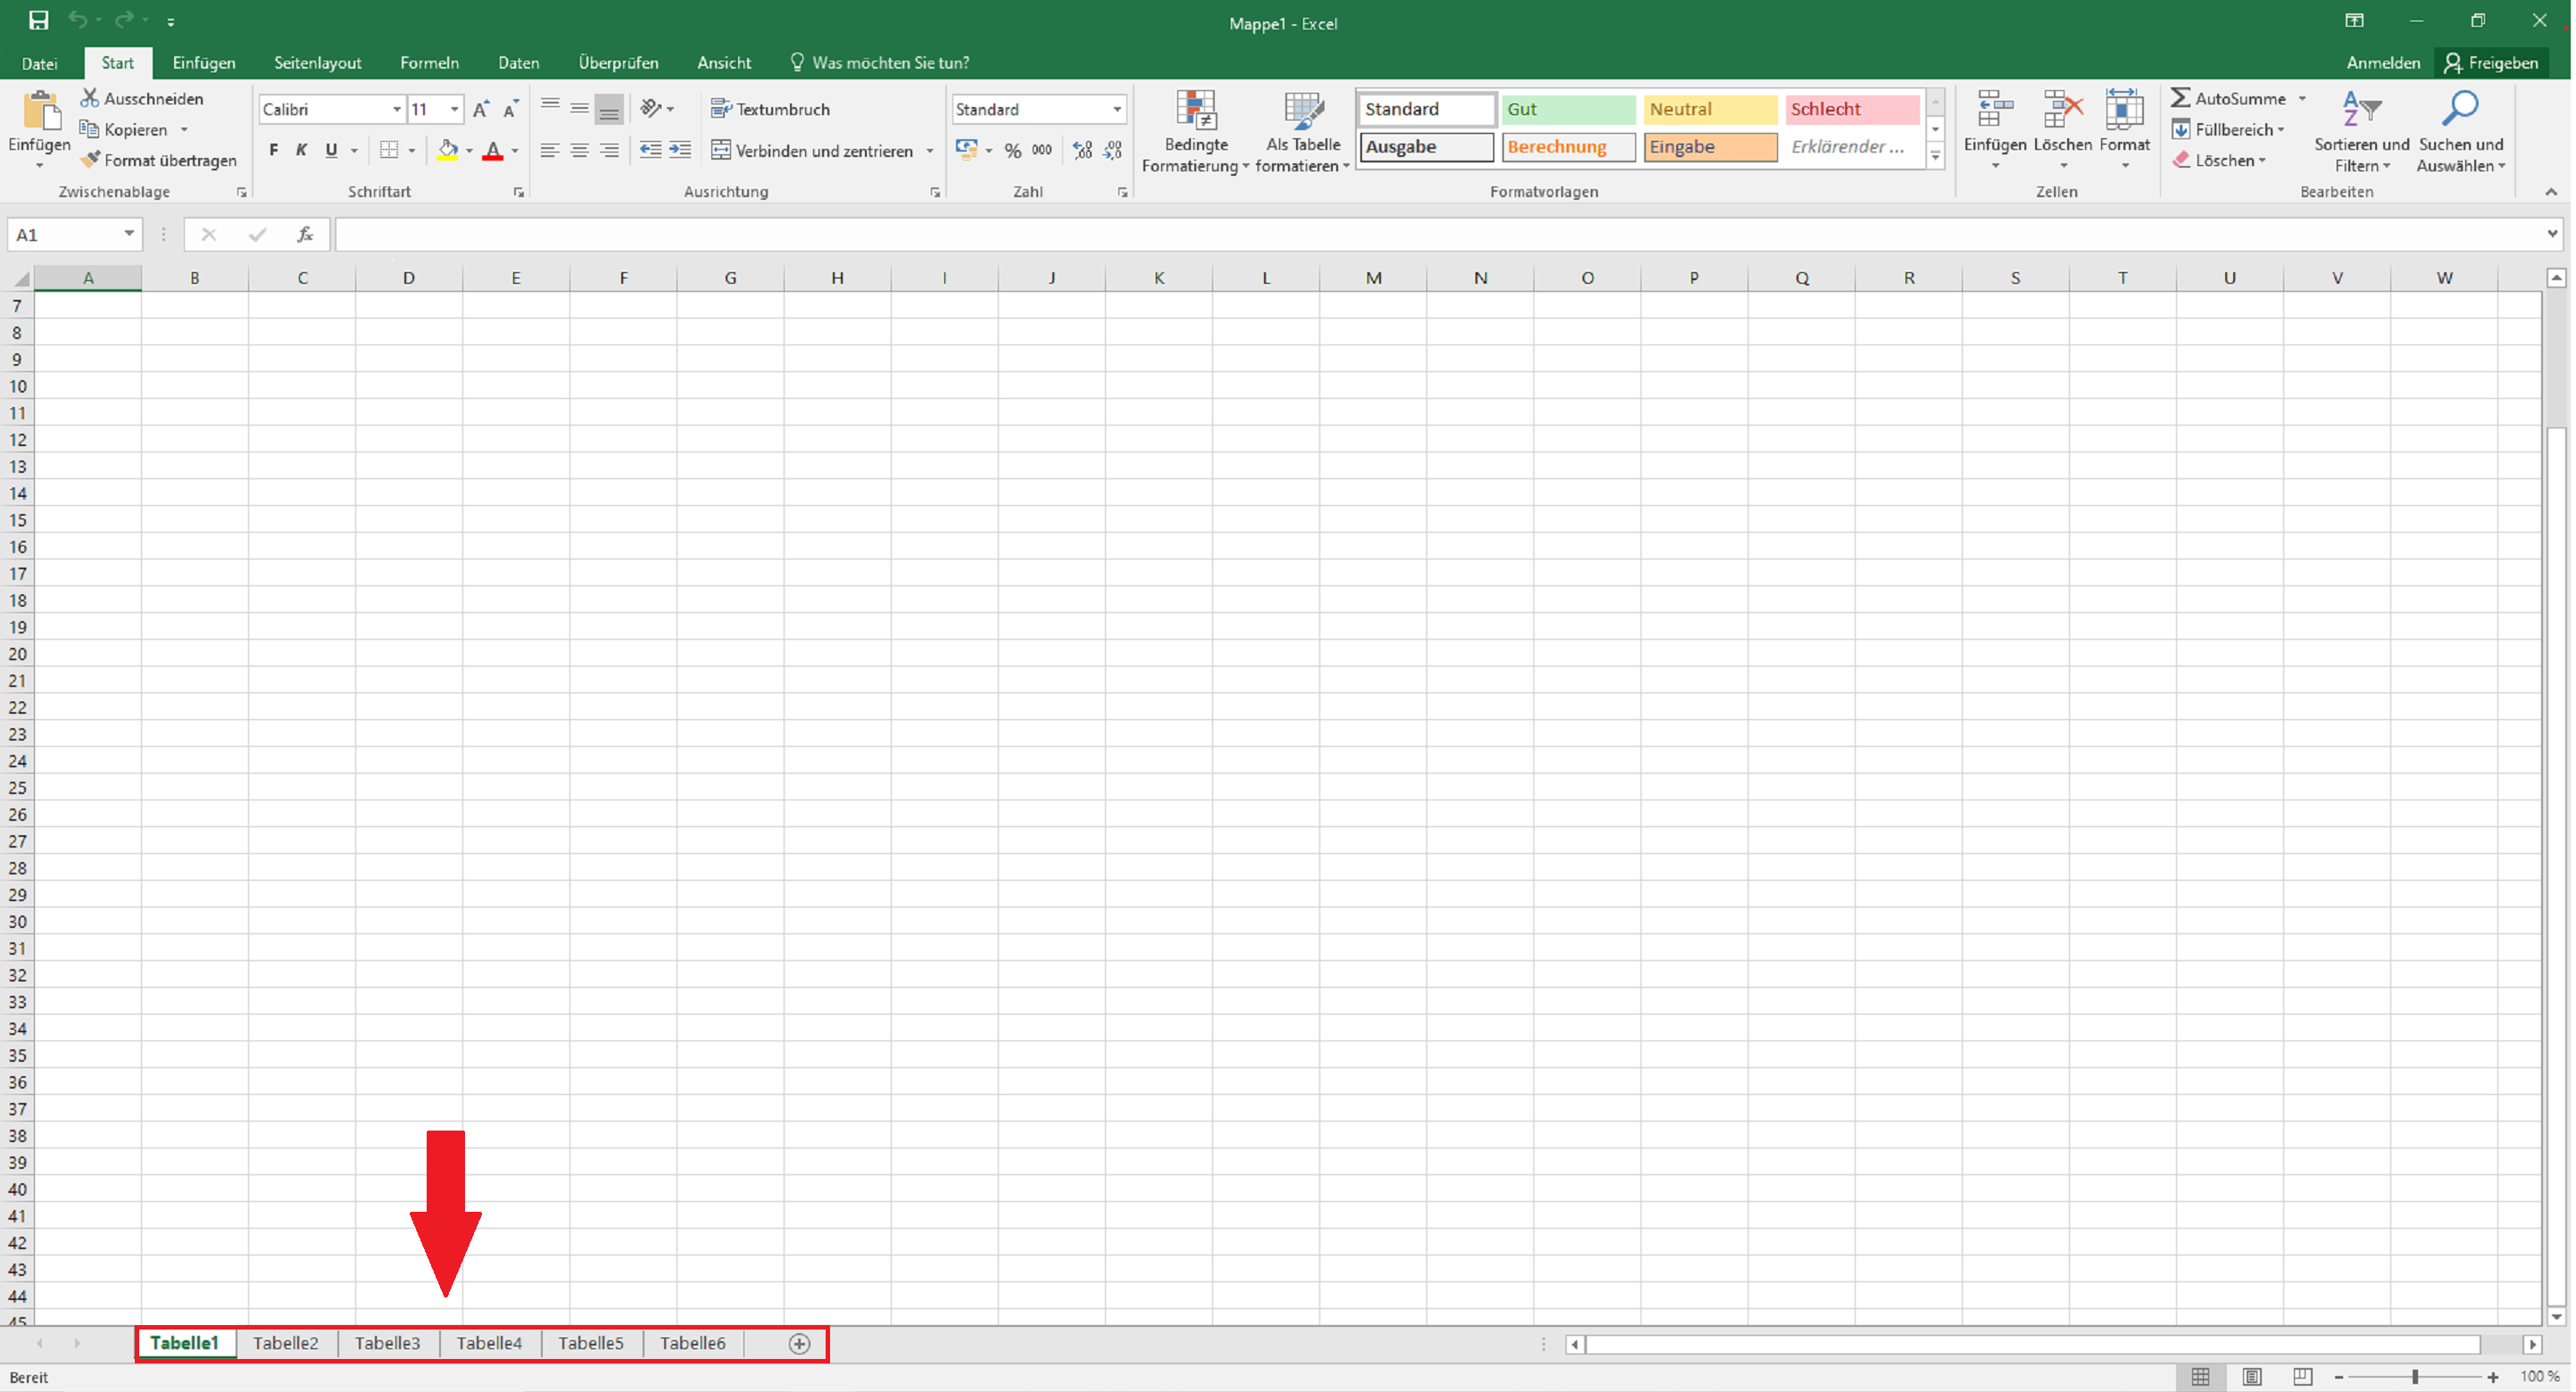Image resolution: width=2576 pixels, height=1392 pixels.
Task: Open the Tabelle6 sheet tab
Action: tap(693, 1343)
